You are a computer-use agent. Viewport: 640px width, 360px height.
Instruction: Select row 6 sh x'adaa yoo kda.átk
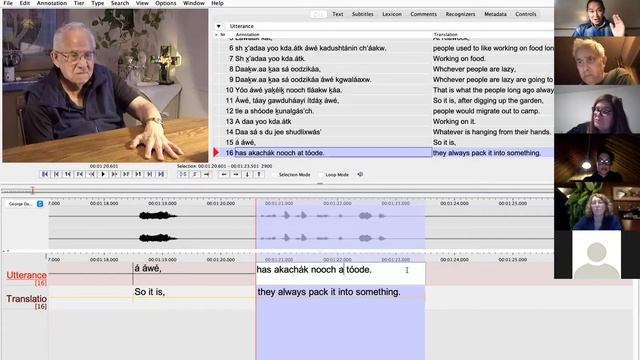click(384, 48)
